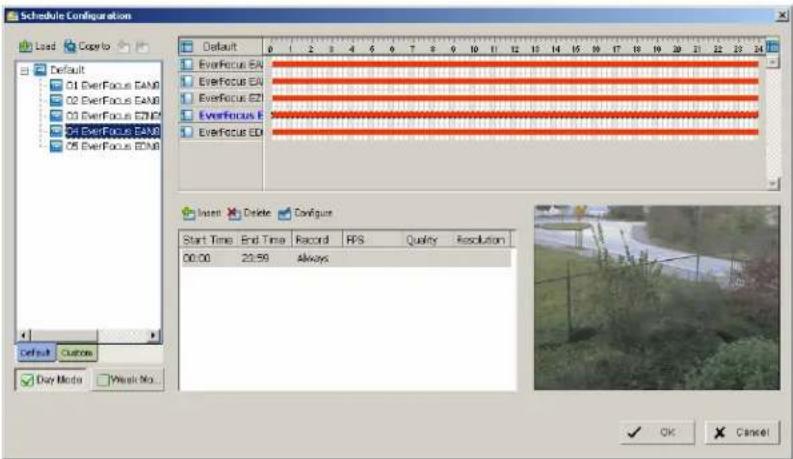The height and width of the screenshot is (459, 793).
Task: Click timeline scrollbar down arrow
Action: click(x=772, y=183)
